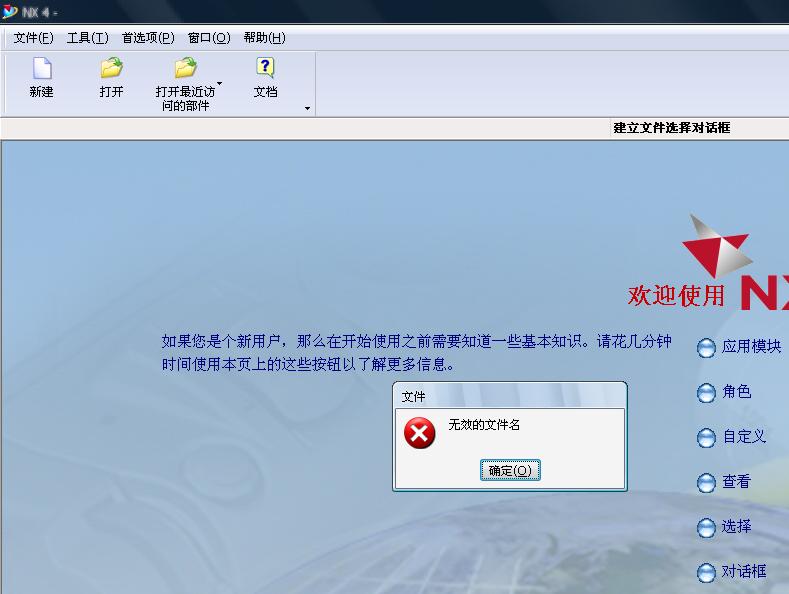The height and width of the screenshot is (594, 789).
Task: Click the 欢迎使用 welcome heading
Action: (676, 295)
